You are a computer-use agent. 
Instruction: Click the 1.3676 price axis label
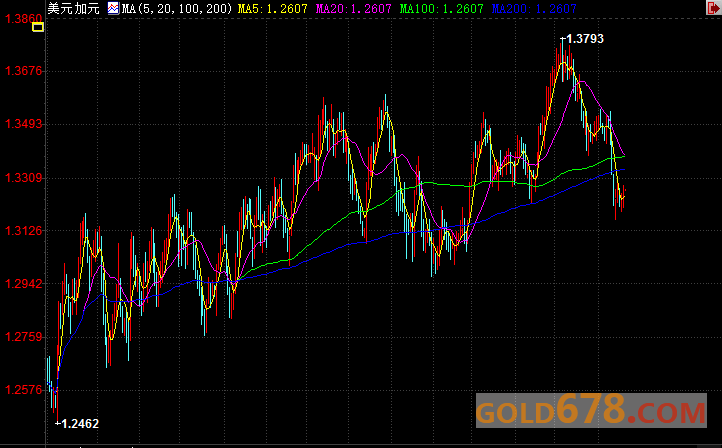tap(22, 71)
